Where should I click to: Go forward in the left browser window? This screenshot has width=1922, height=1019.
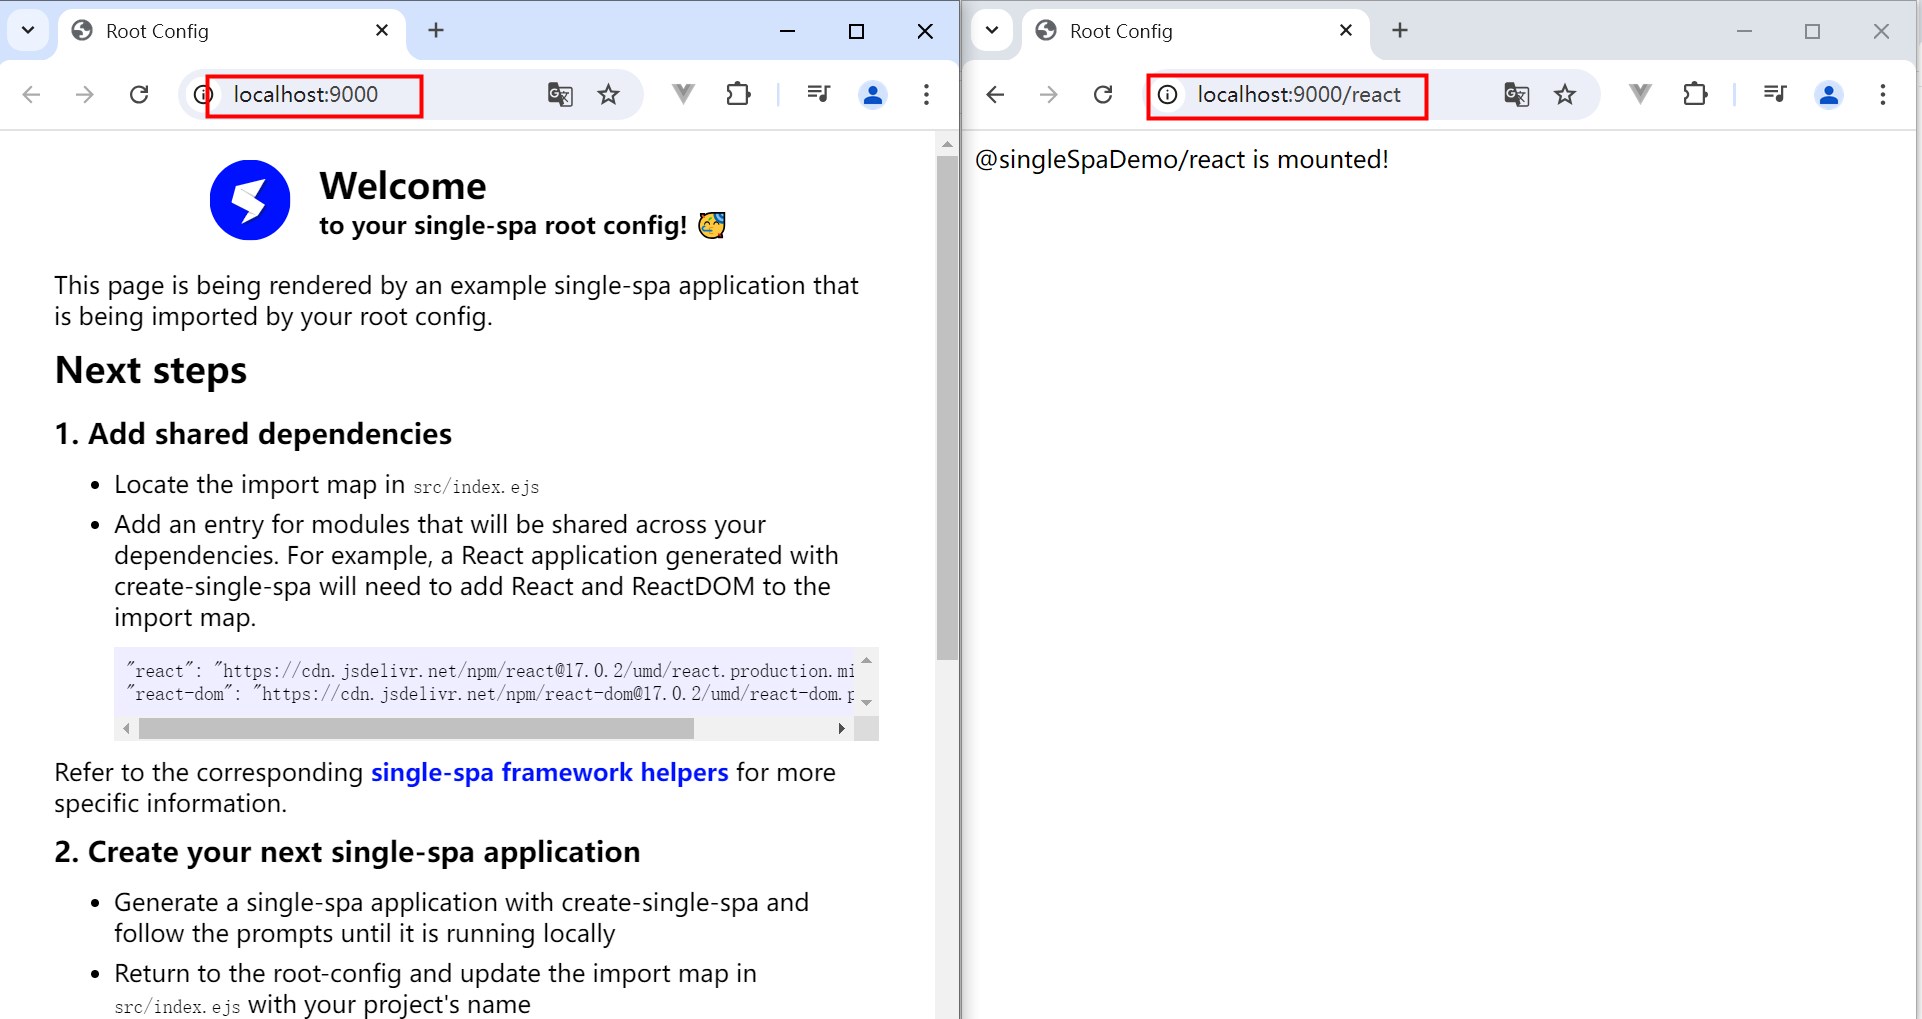[x=85, y=94]
